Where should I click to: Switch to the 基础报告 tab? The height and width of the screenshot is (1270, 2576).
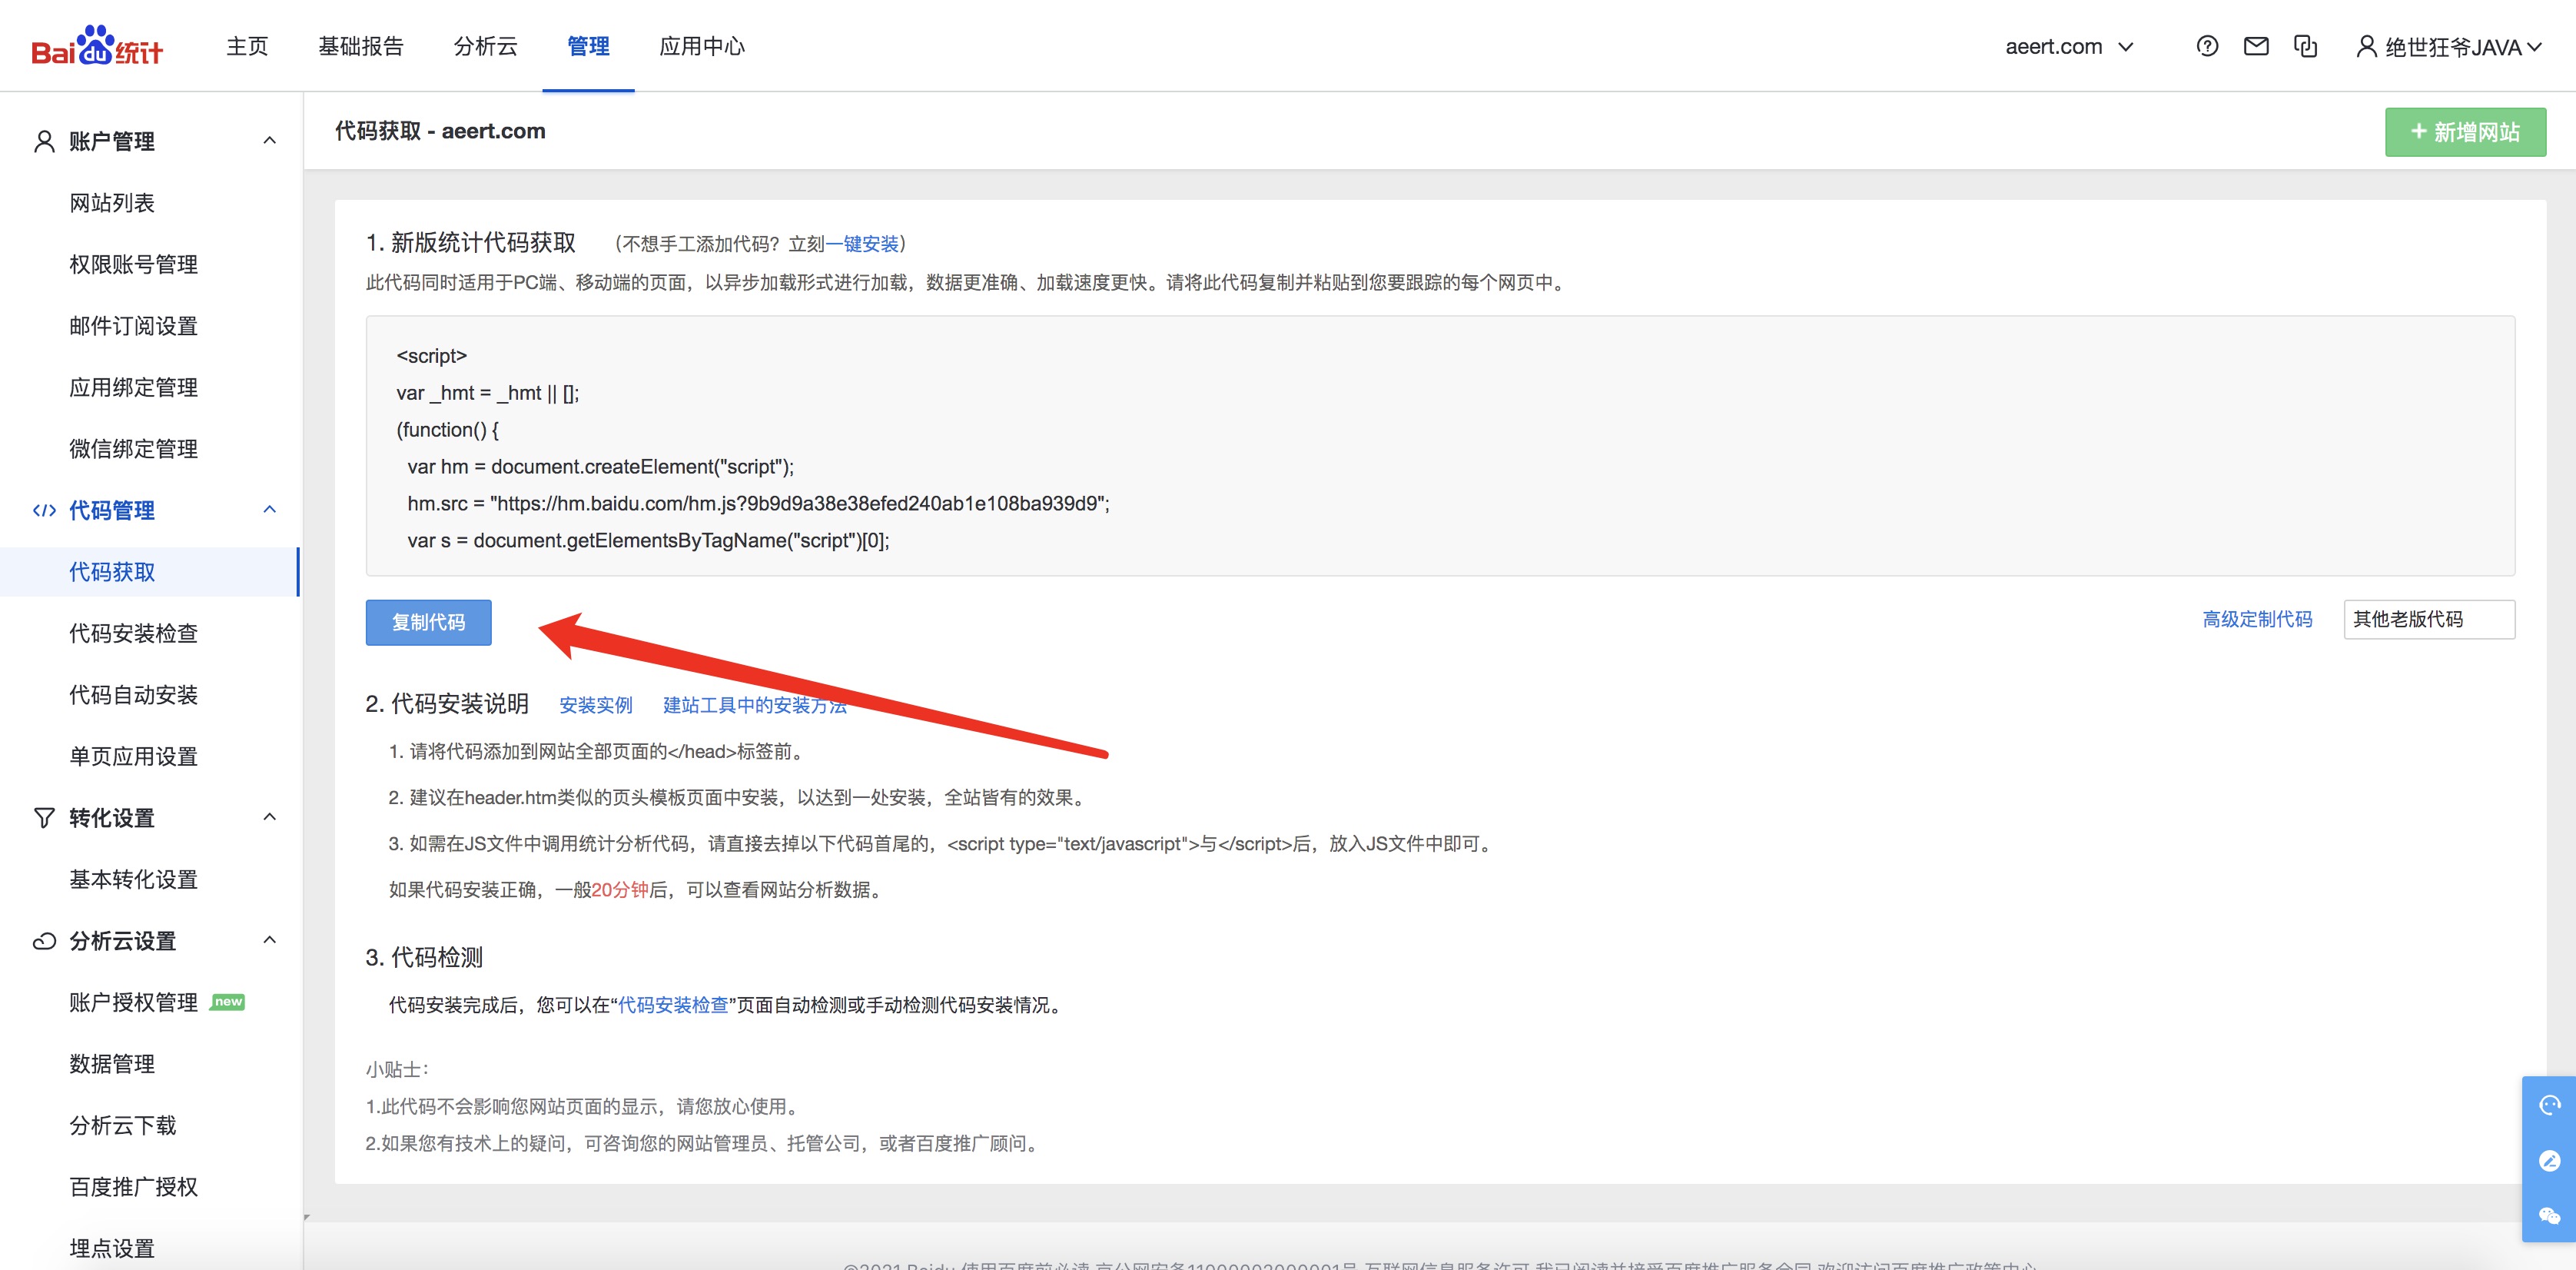pos(360,46)
